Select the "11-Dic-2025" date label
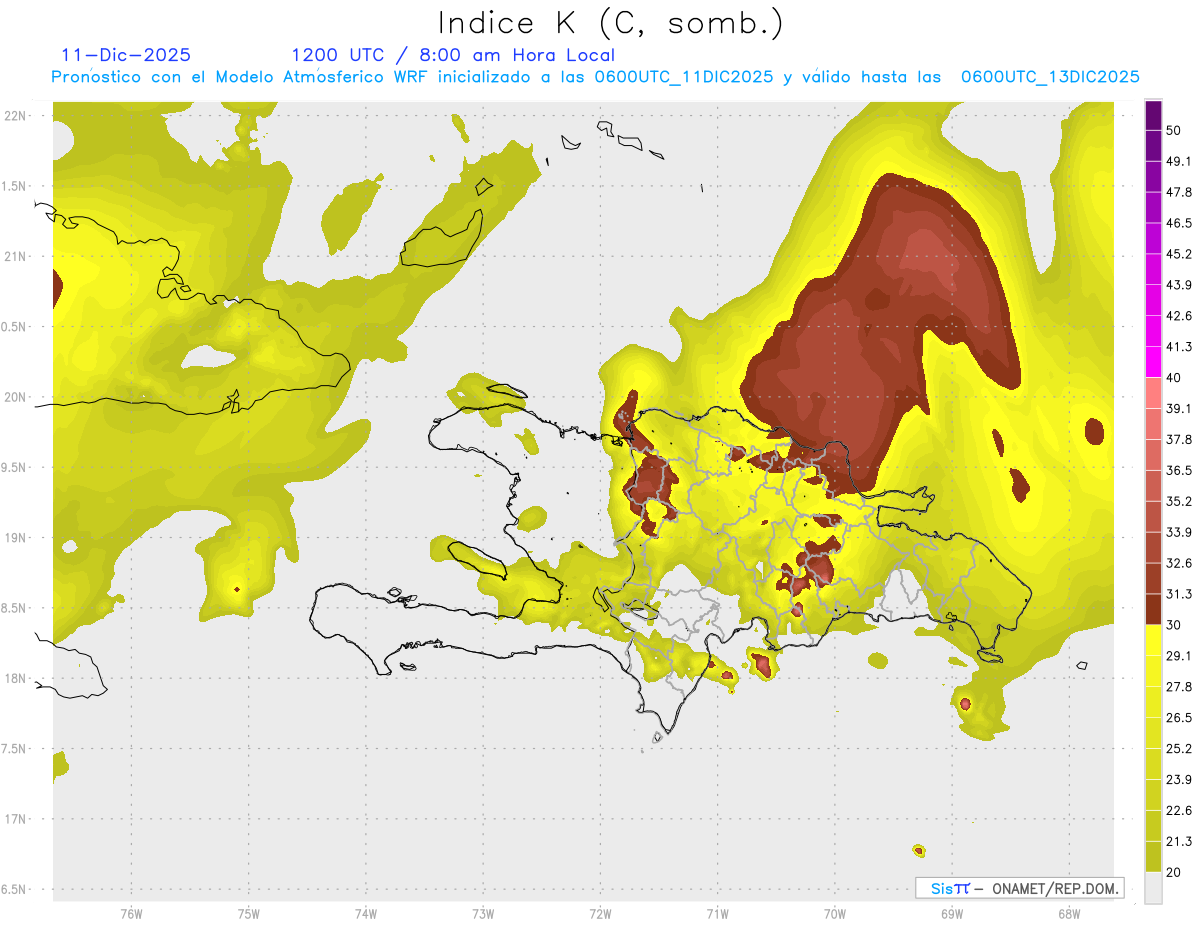Viewport: 1200px width, 927px height. click(x=126, y=55)
